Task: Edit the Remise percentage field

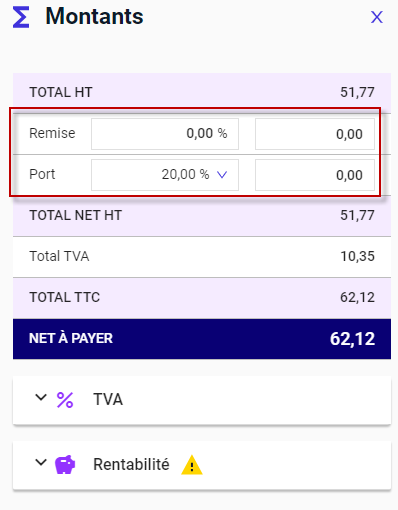Action: tap(165, 134)
